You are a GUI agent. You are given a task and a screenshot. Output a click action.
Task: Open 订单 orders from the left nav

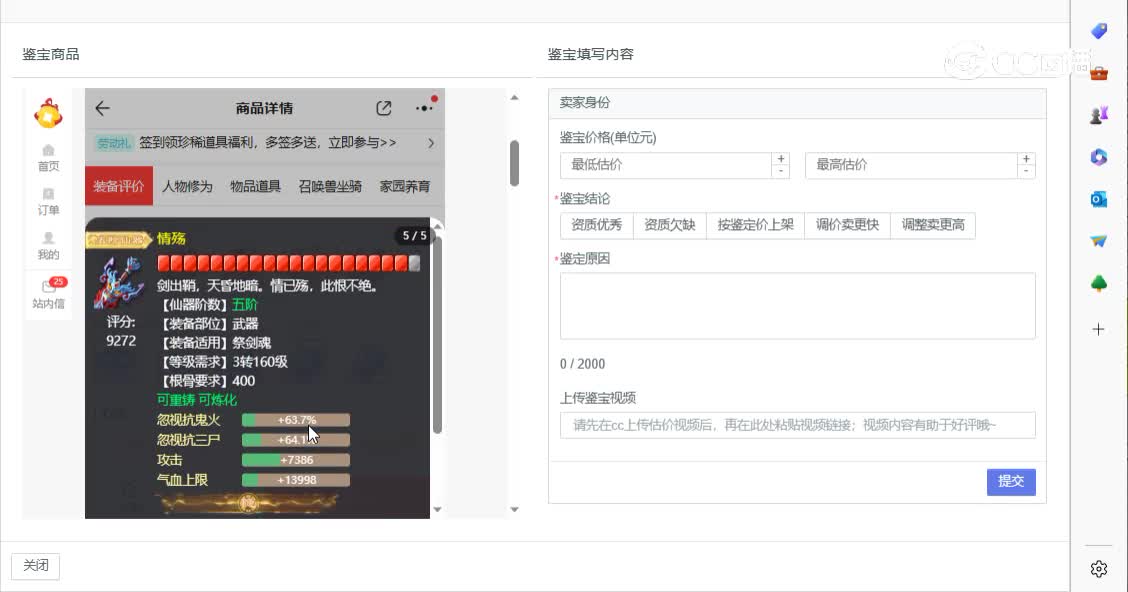[x=48, y=201]
